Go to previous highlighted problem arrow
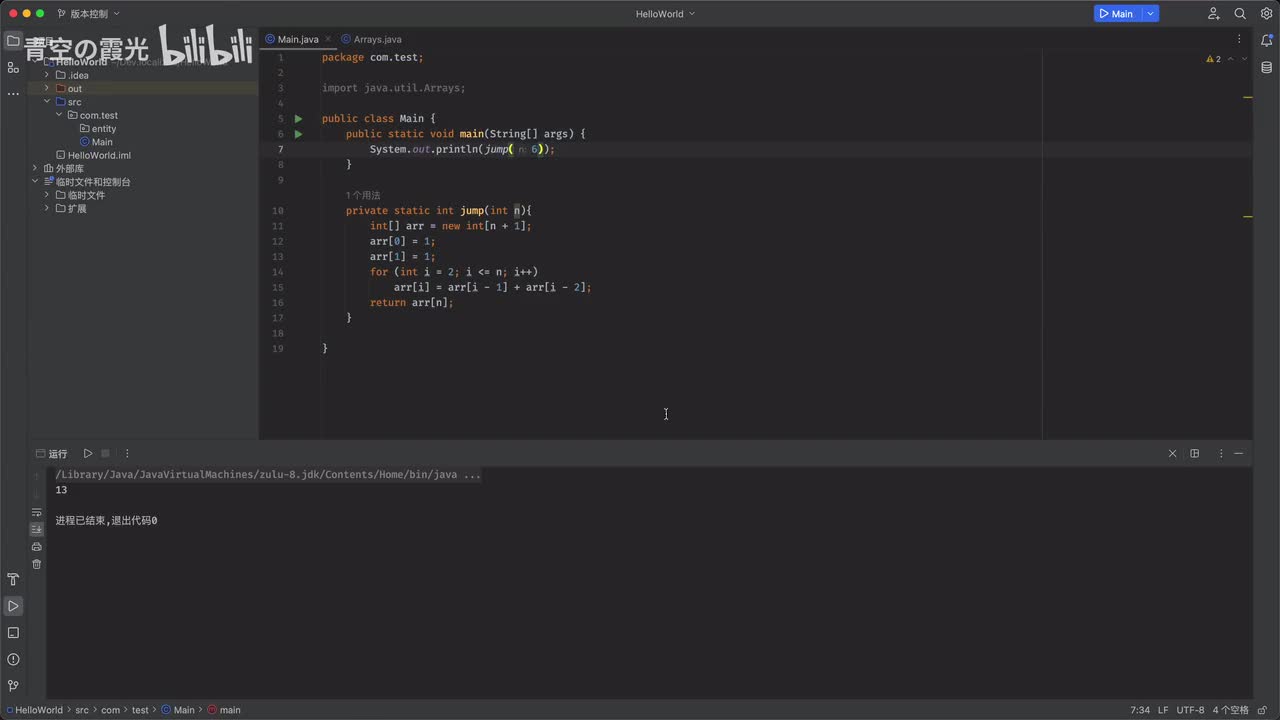Image resolution: width=1280 pixels, height=720 pixels. tap(1231, 59)
